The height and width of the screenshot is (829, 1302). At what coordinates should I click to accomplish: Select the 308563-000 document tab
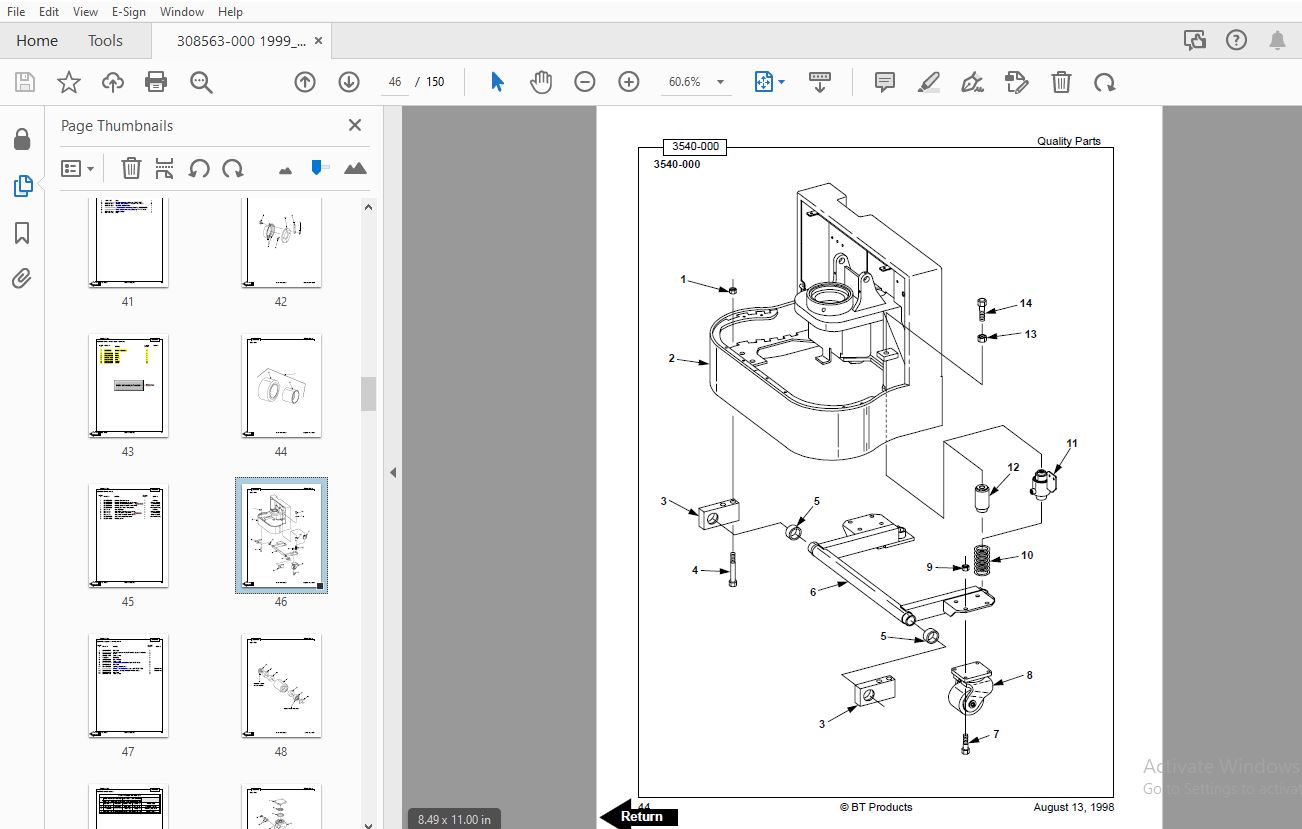[240, 41]
